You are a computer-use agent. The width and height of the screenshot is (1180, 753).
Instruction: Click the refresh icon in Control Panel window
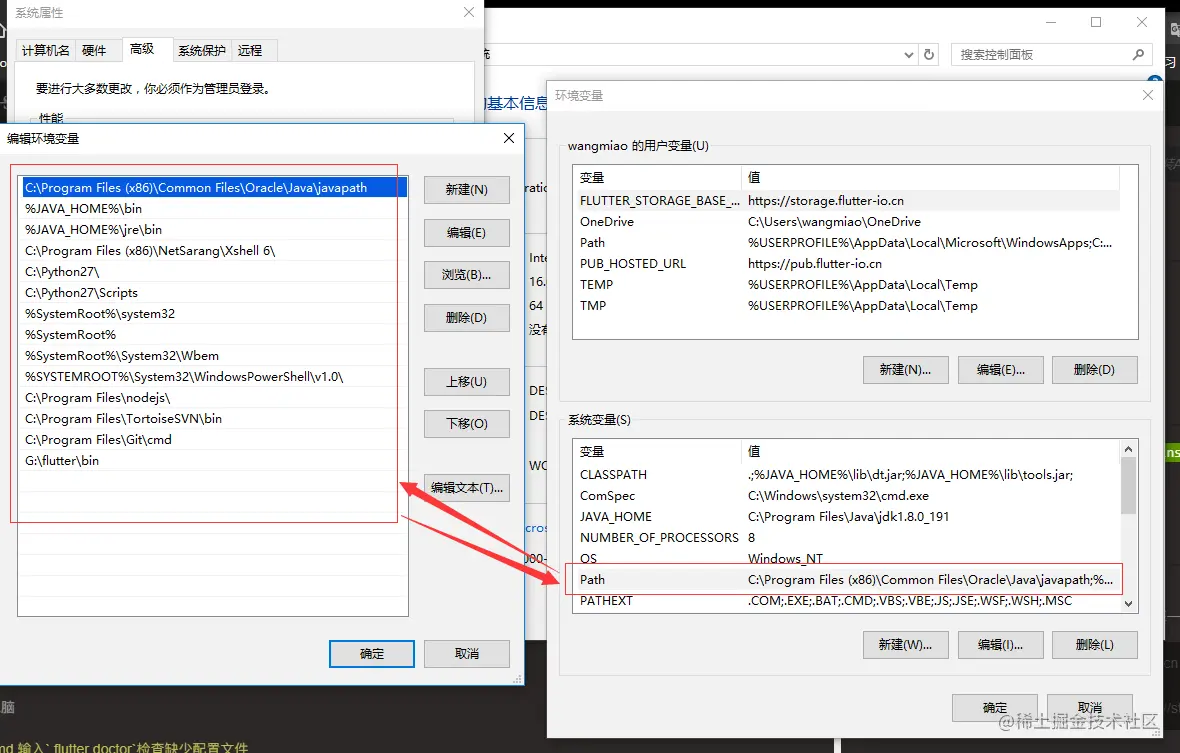929,54
